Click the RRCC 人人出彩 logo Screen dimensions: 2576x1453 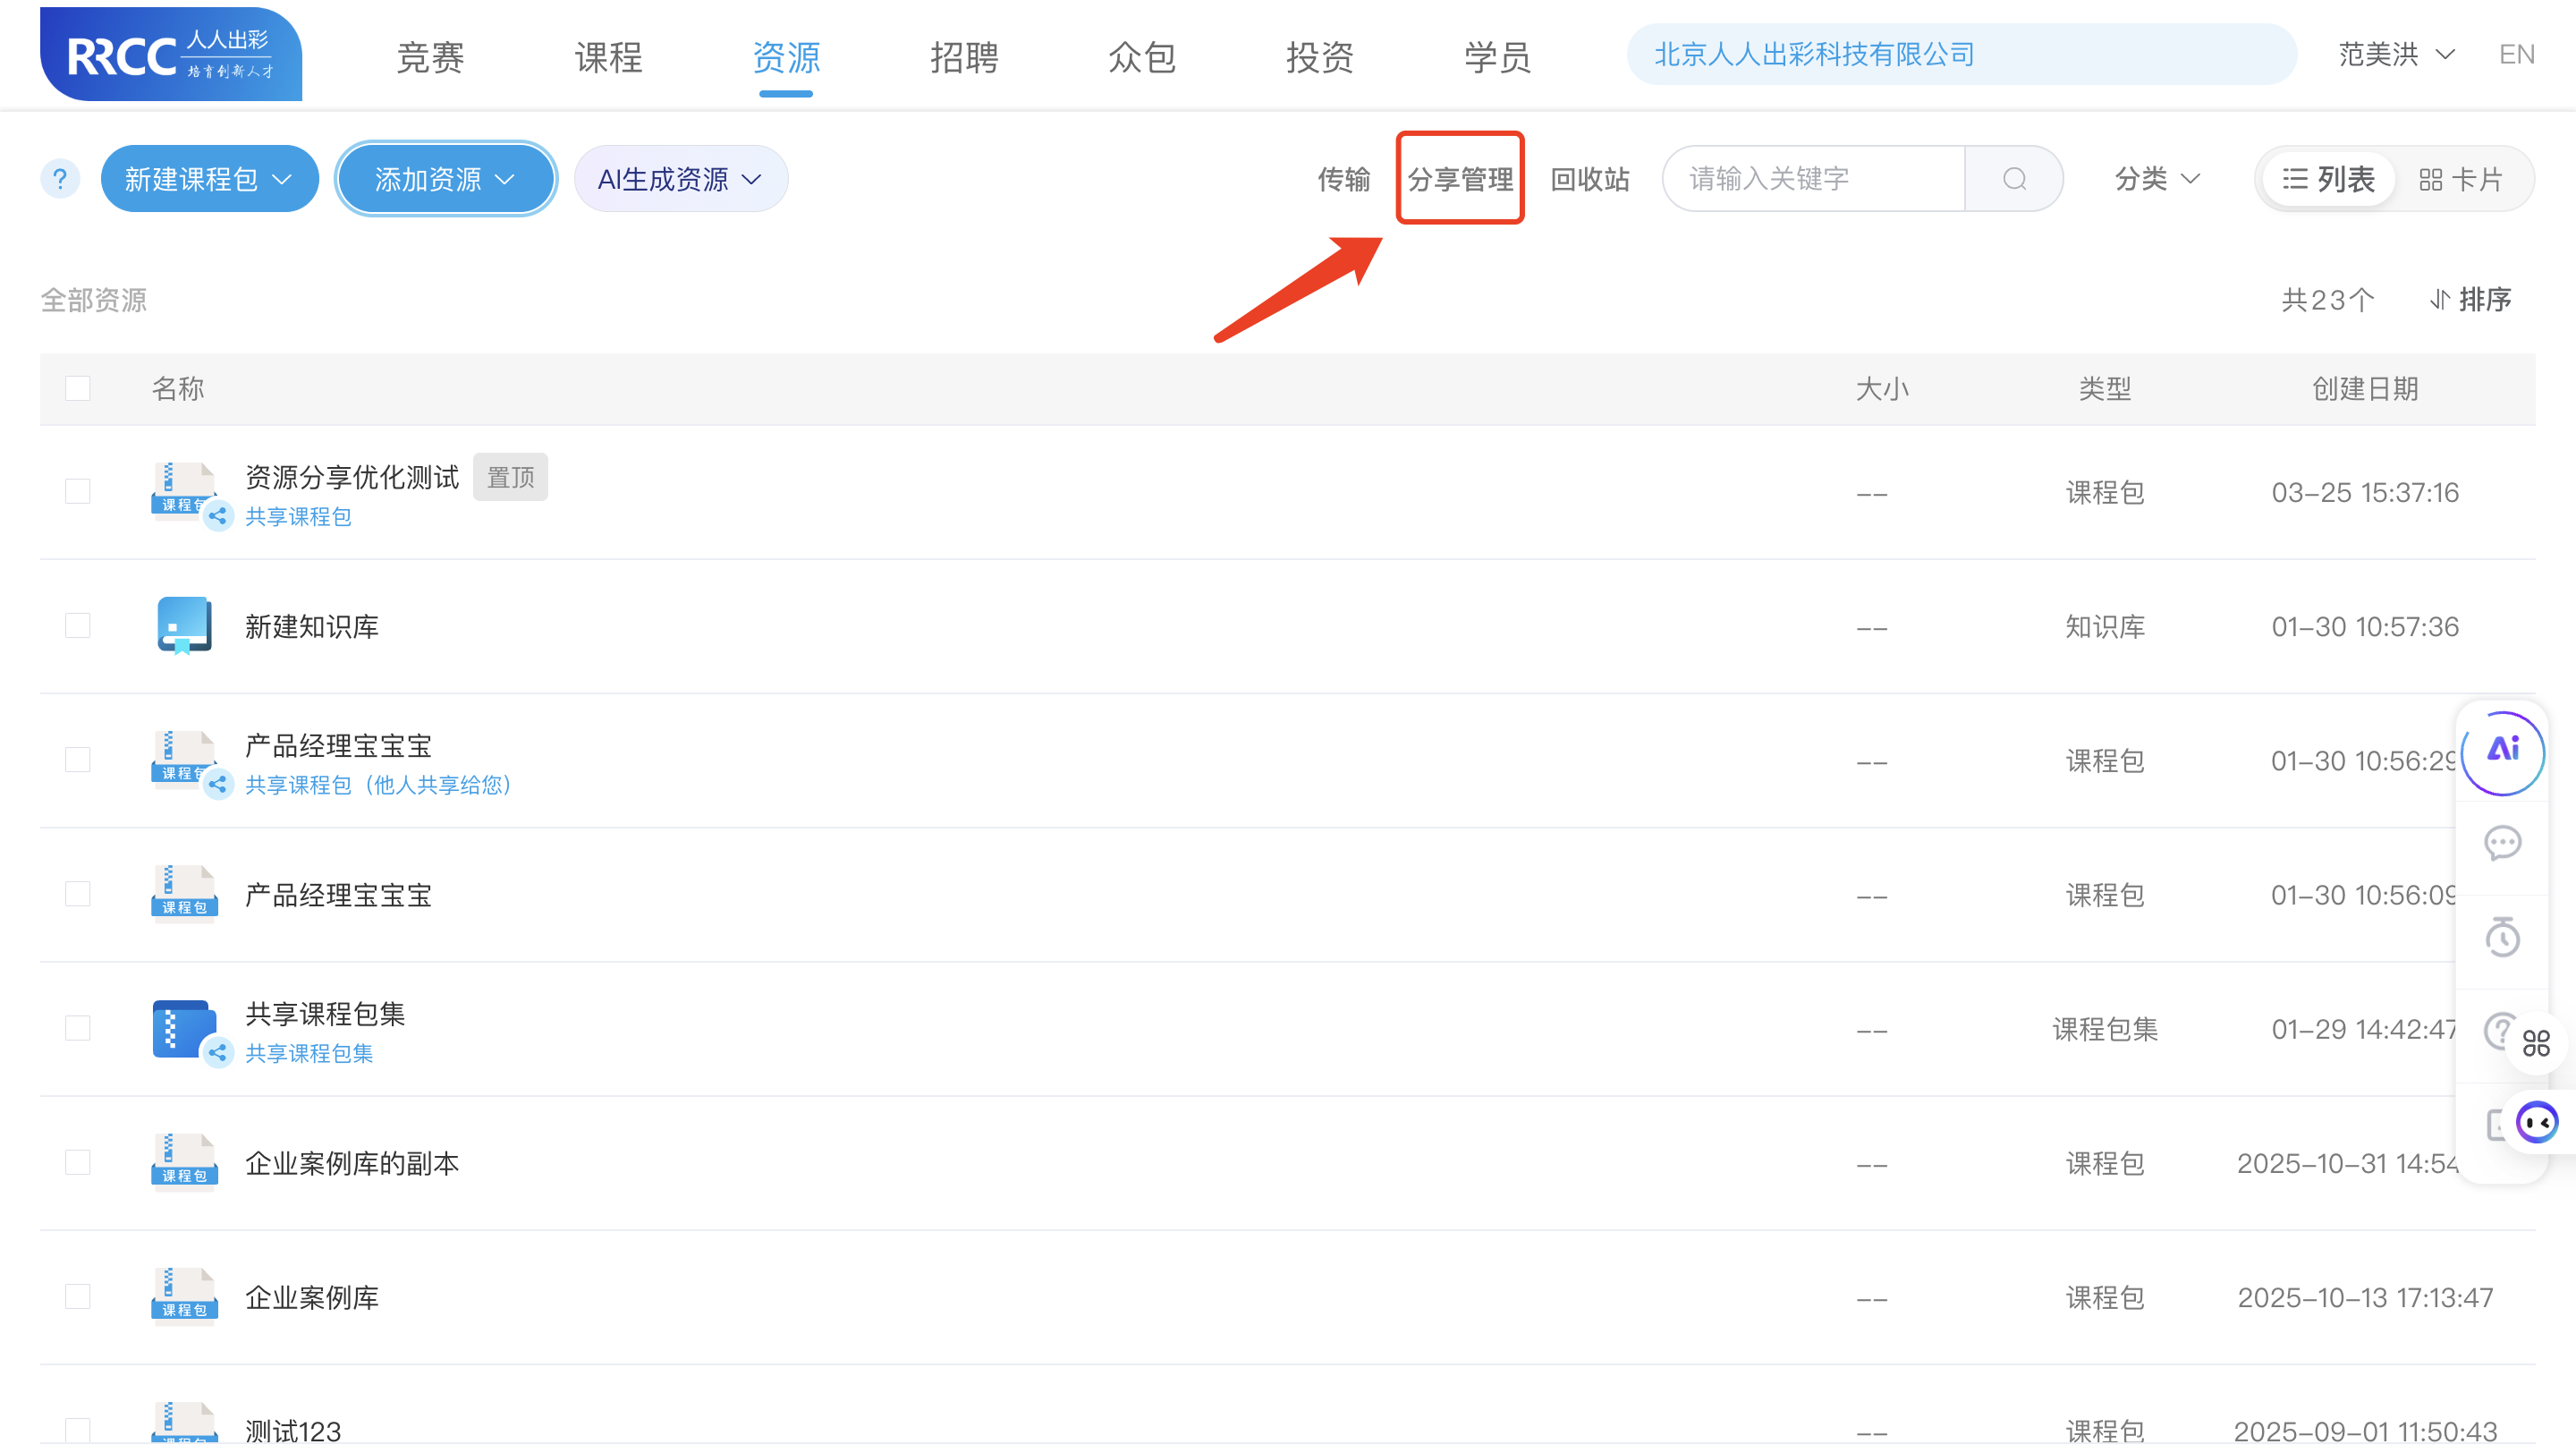[x=171, y=54]
